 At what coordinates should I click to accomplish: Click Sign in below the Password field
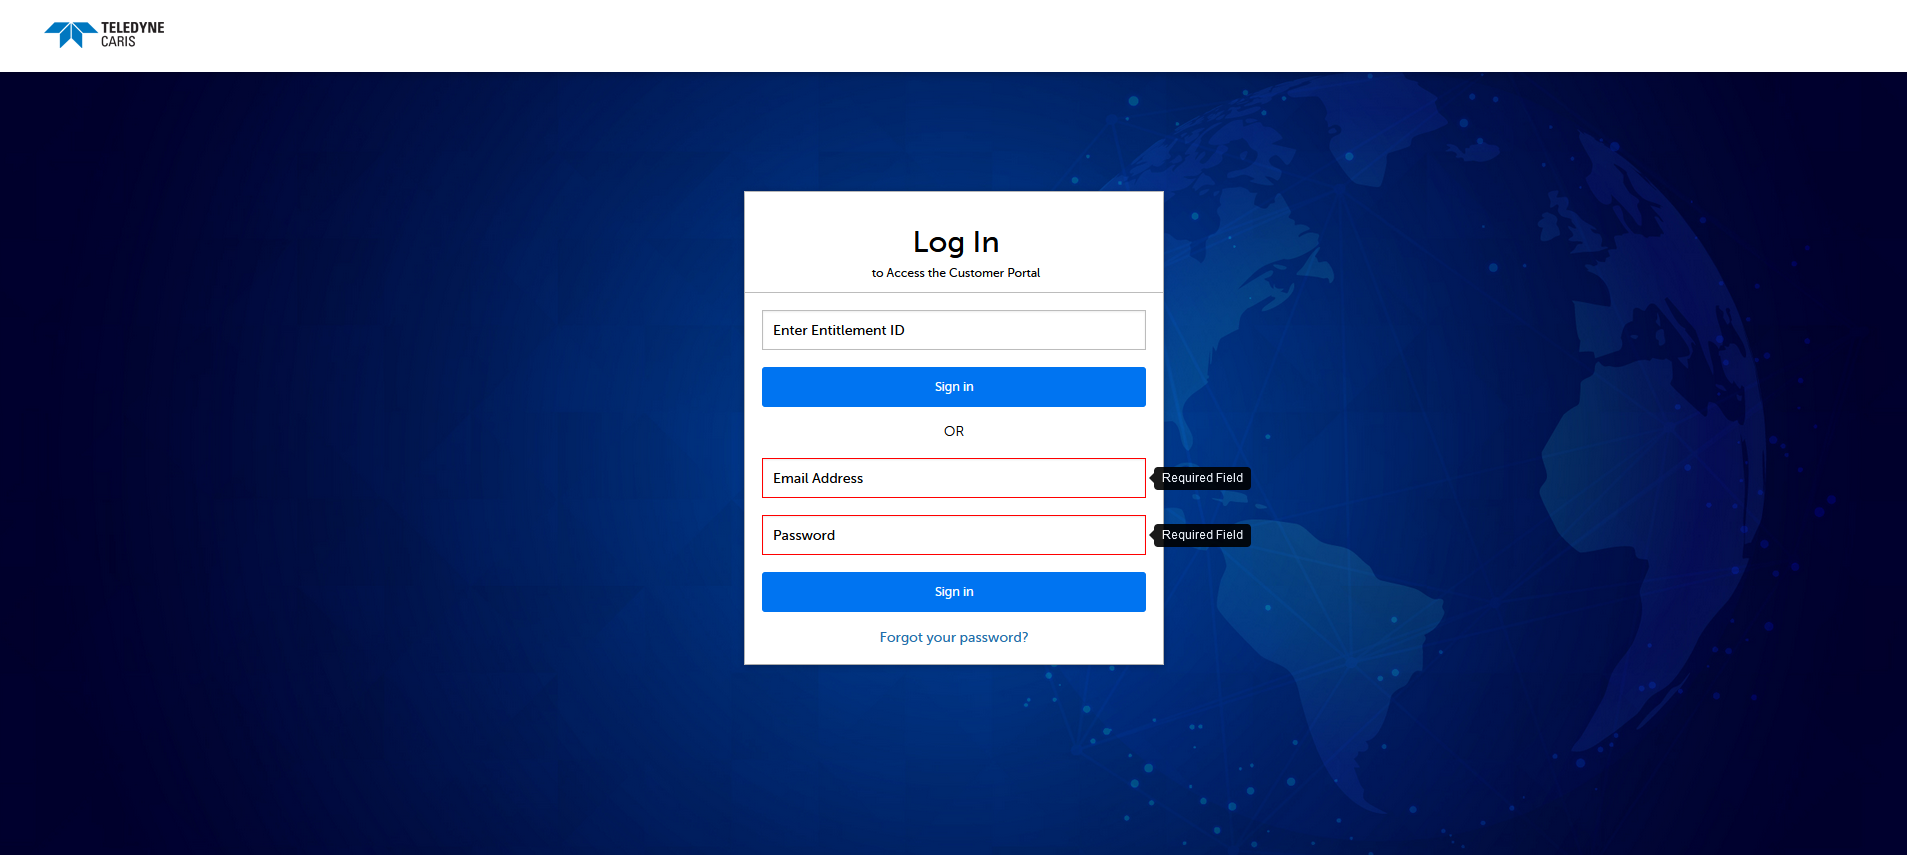(953, 592)
